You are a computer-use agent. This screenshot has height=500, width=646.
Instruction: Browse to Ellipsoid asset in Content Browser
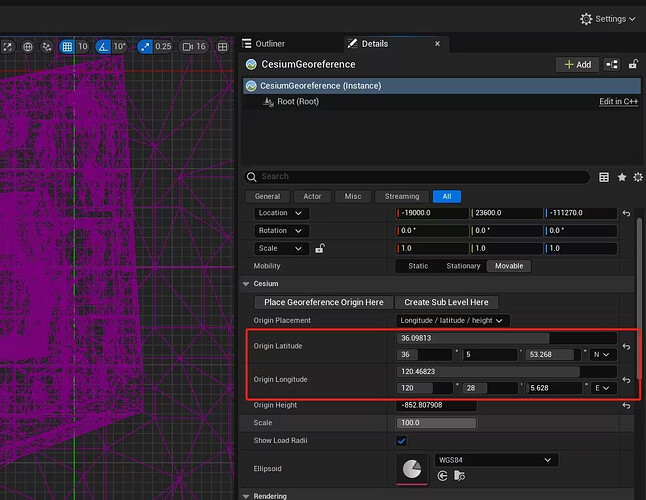tap(461, 478)
